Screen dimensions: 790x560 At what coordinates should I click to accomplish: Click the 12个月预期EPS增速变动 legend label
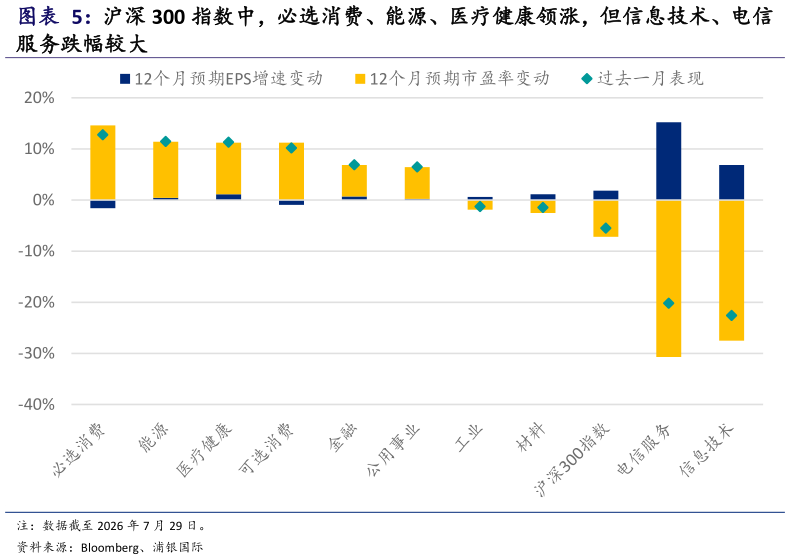[229, 79]
